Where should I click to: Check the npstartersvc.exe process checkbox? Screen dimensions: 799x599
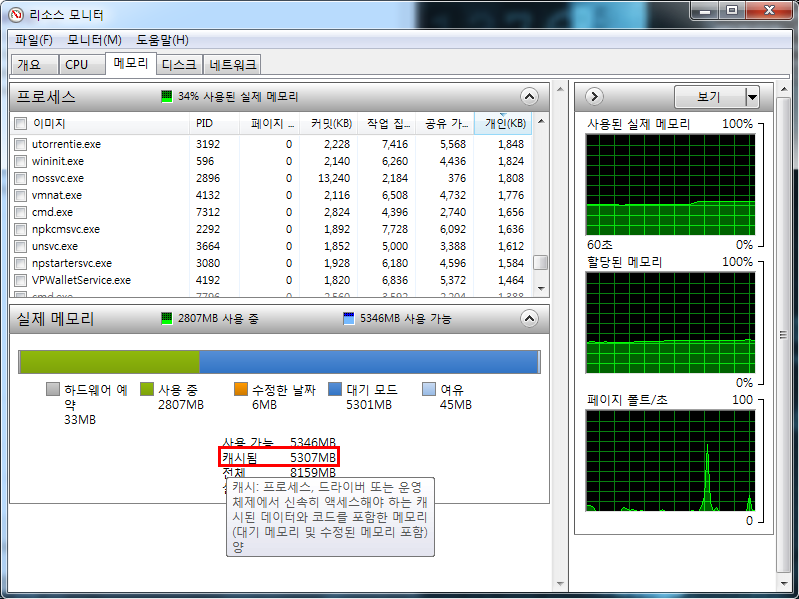(20, 263)
